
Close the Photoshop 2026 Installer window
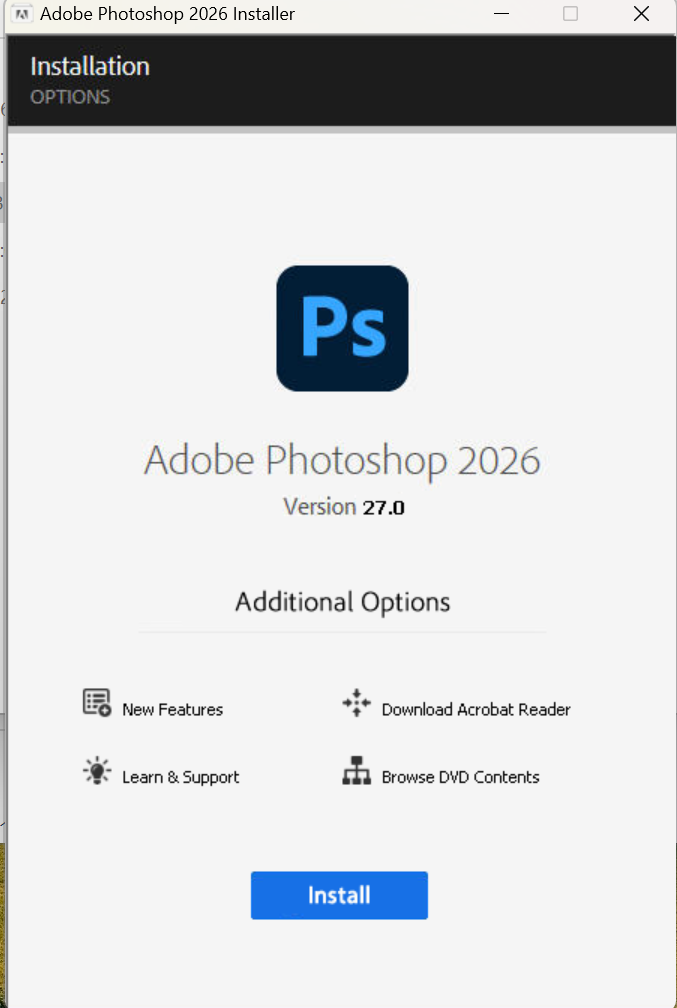tap(641, 14)
